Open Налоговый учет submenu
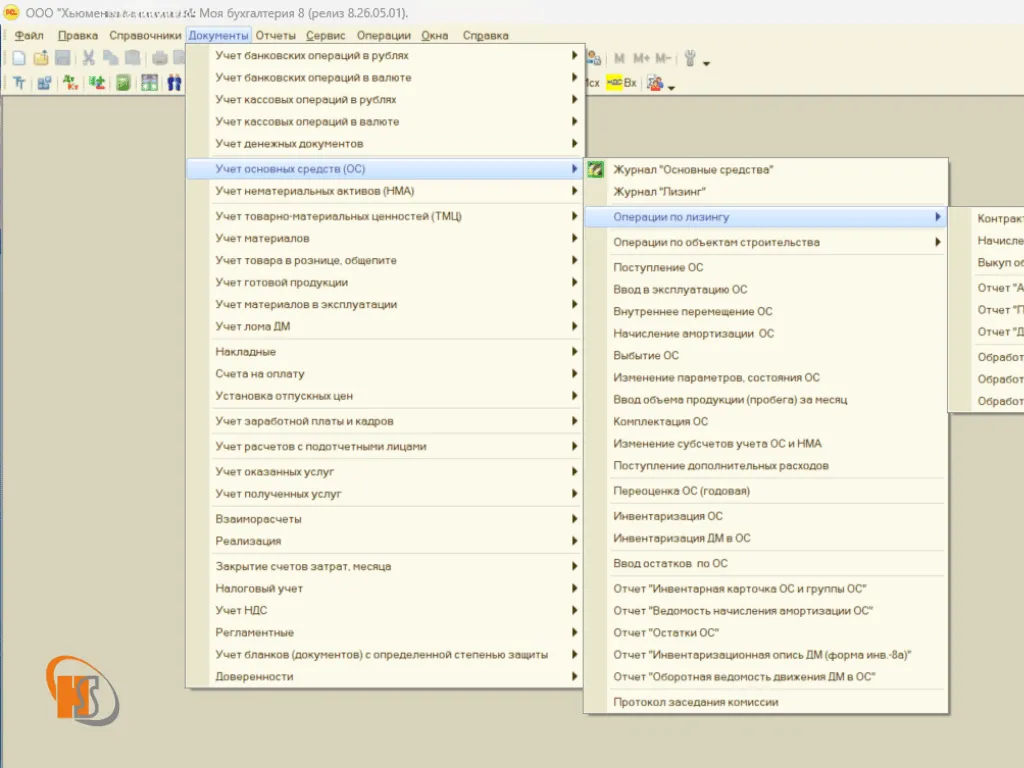The height and width of the screenshot is (768, 1024). tap(385, 588)
